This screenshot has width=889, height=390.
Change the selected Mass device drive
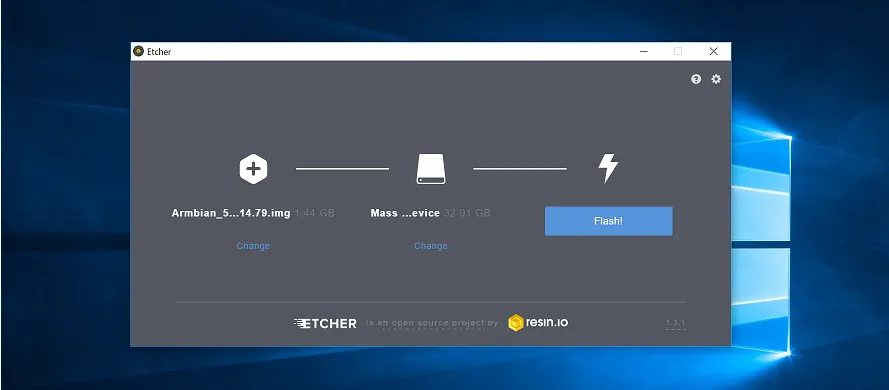431,246
